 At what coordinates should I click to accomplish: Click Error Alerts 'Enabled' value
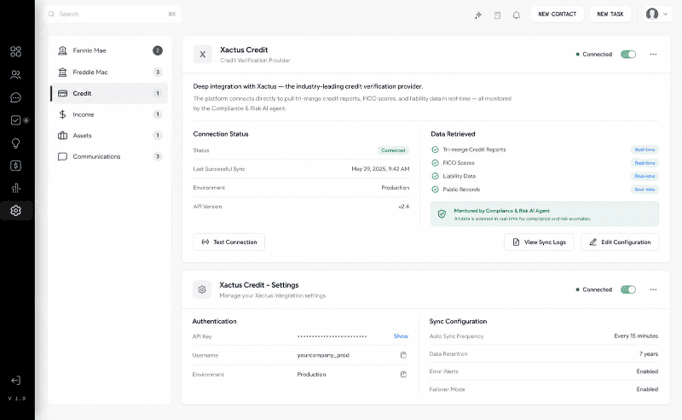(647, 372)
